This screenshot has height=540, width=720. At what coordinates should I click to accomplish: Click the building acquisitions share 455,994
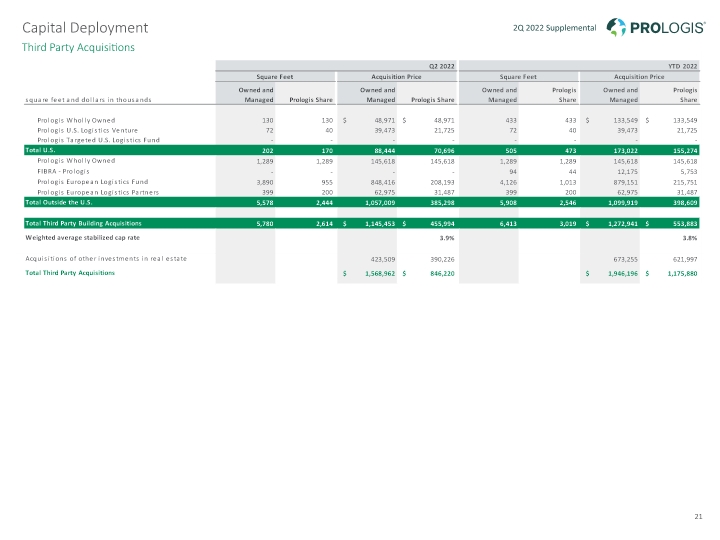[442, 224]
